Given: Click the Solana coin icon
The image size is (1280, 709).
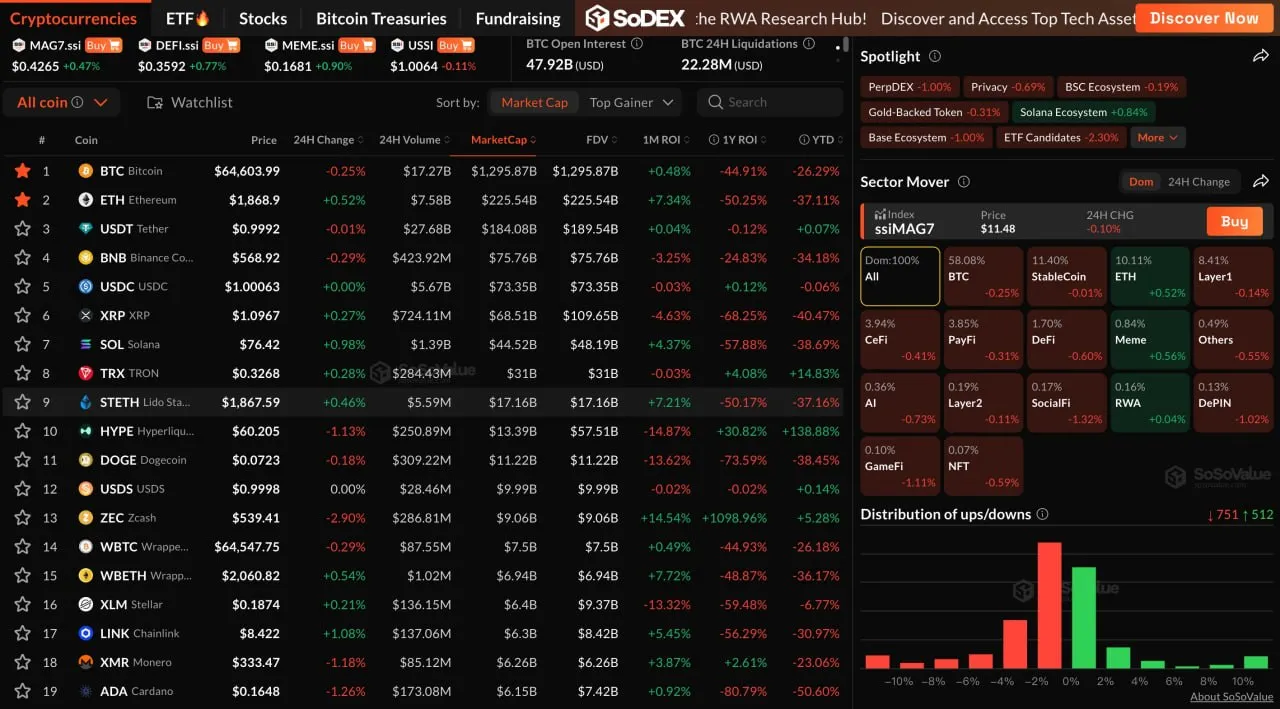Looking at the screenshot, I should pyautogui.click(x=86, y=345).
